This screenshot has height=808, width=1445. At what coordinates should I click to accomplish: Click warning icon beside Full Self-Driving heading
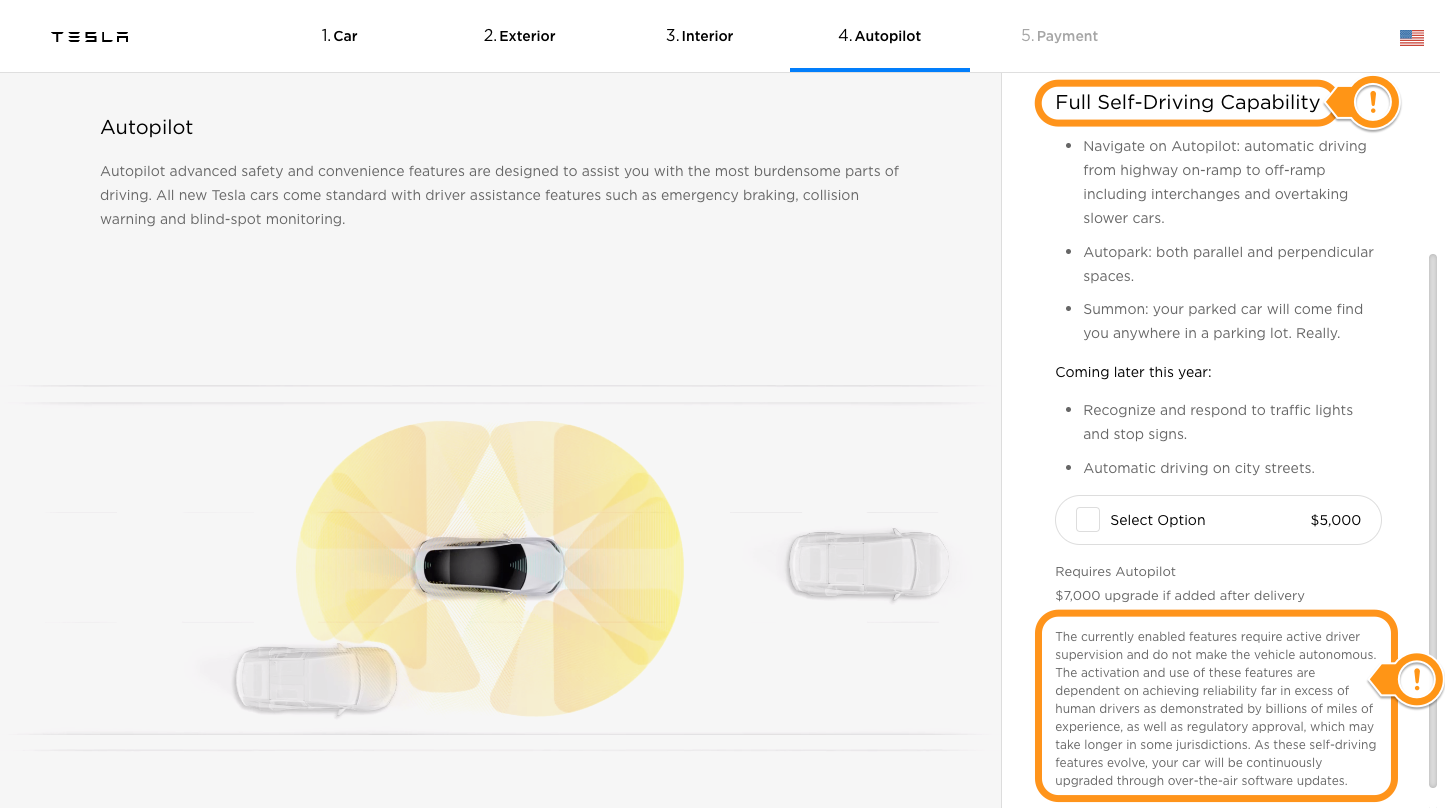[1373, 102]
